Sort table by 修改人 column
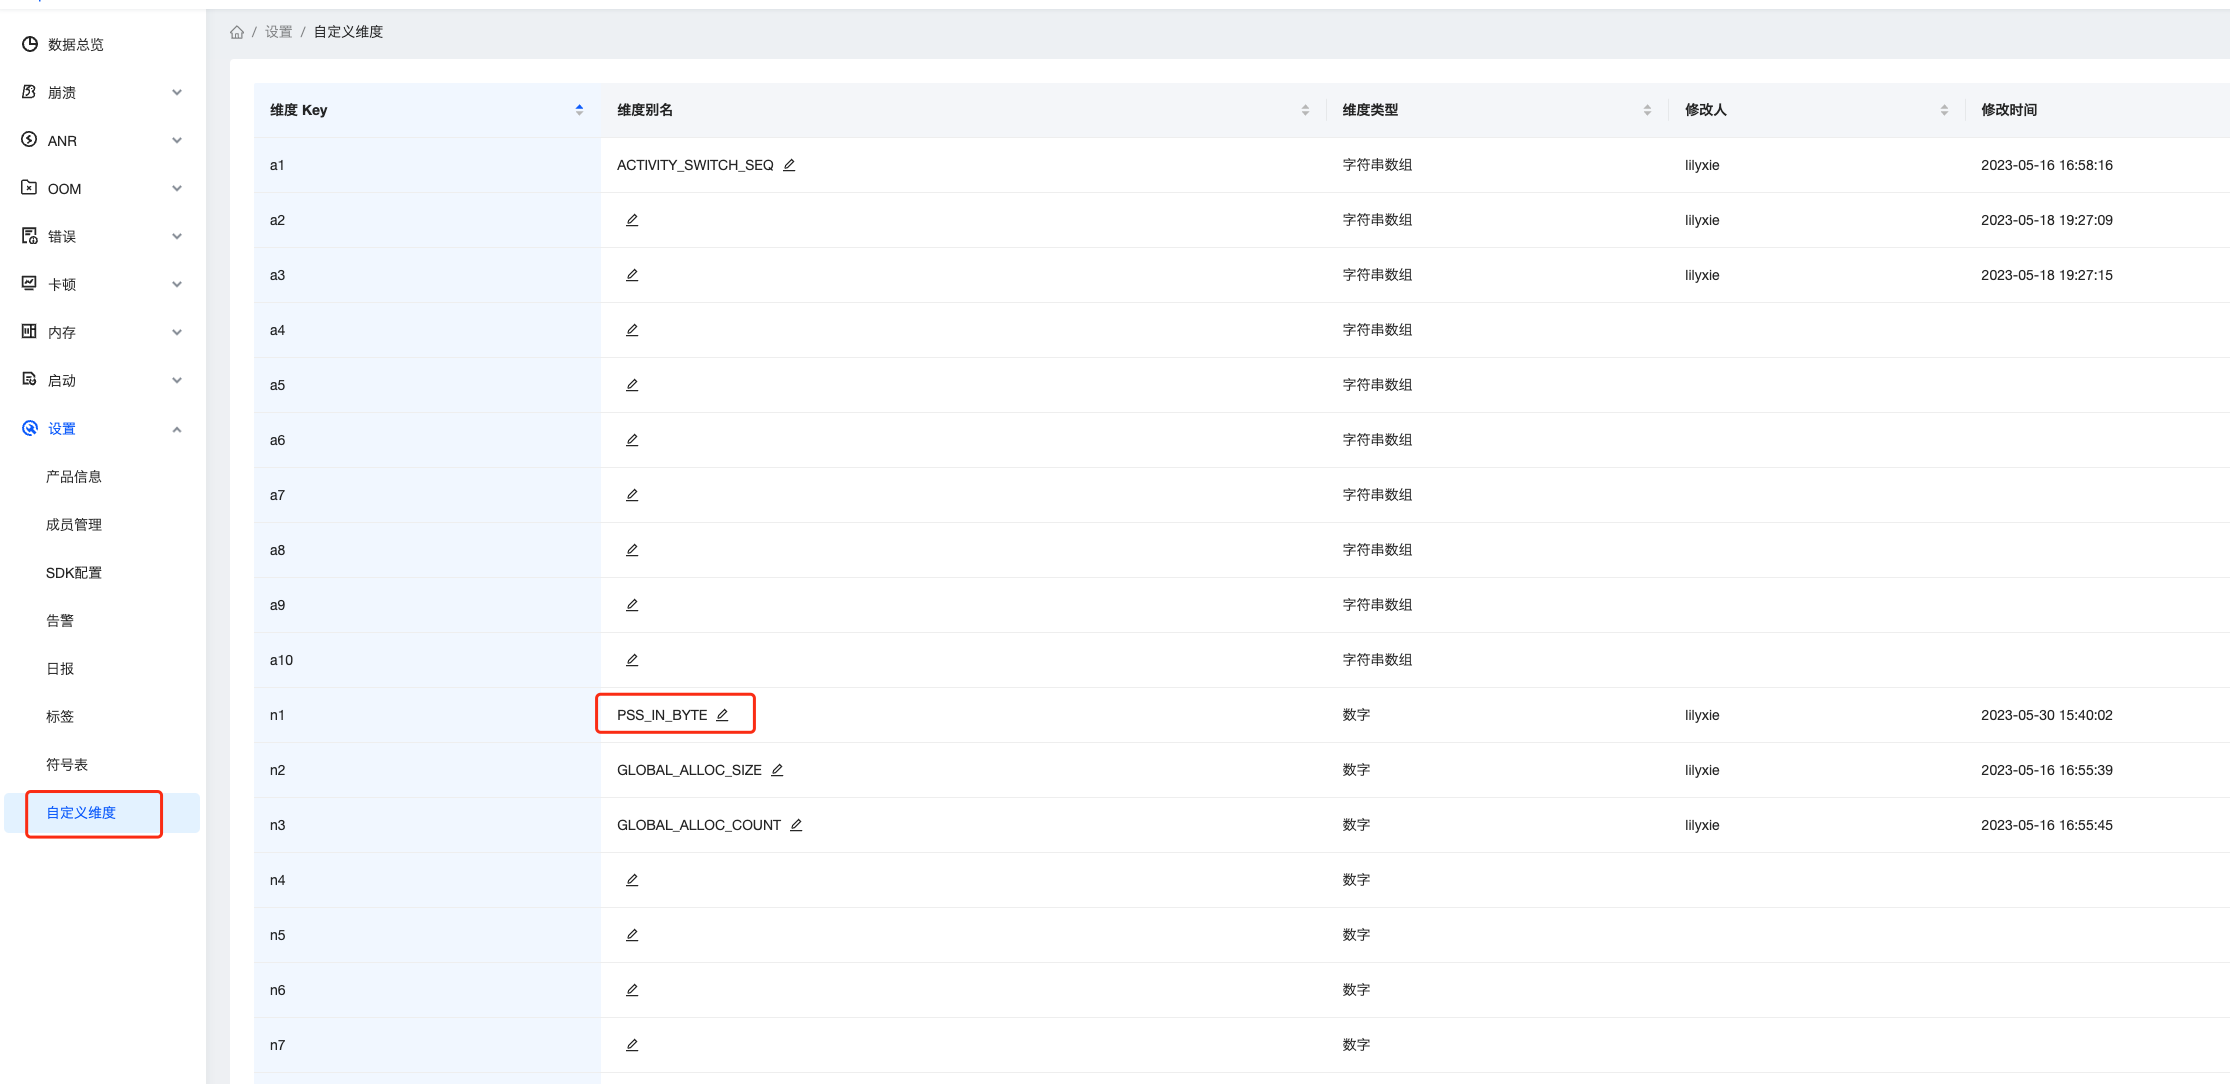 pos(1944,110)
